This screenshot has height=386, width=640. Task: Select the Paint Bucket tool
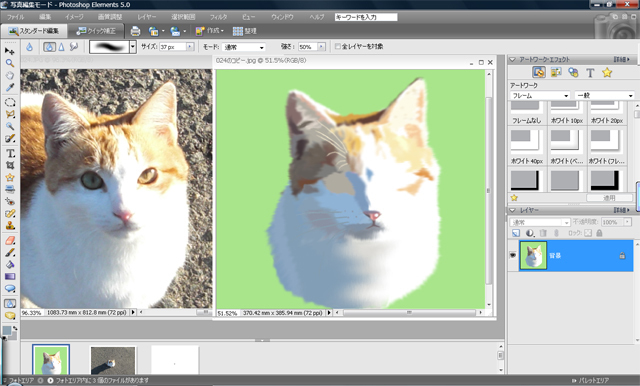pyautogui.click(x=10, y=264)
